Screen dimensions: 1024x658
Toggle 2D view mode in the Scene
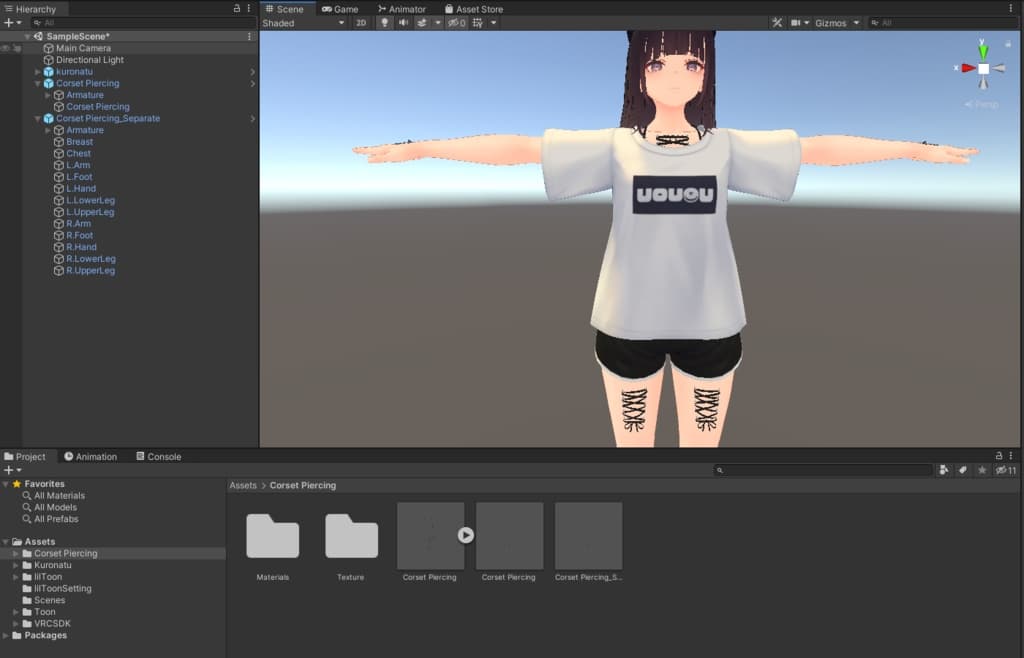[x=361, y=23]
